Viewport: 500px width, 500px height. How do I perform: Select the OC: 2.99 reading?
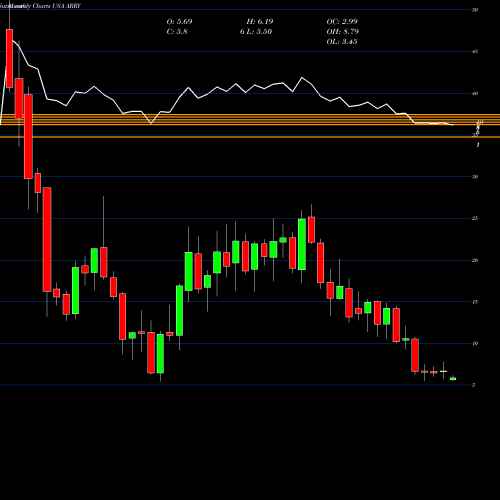point(342,22)
